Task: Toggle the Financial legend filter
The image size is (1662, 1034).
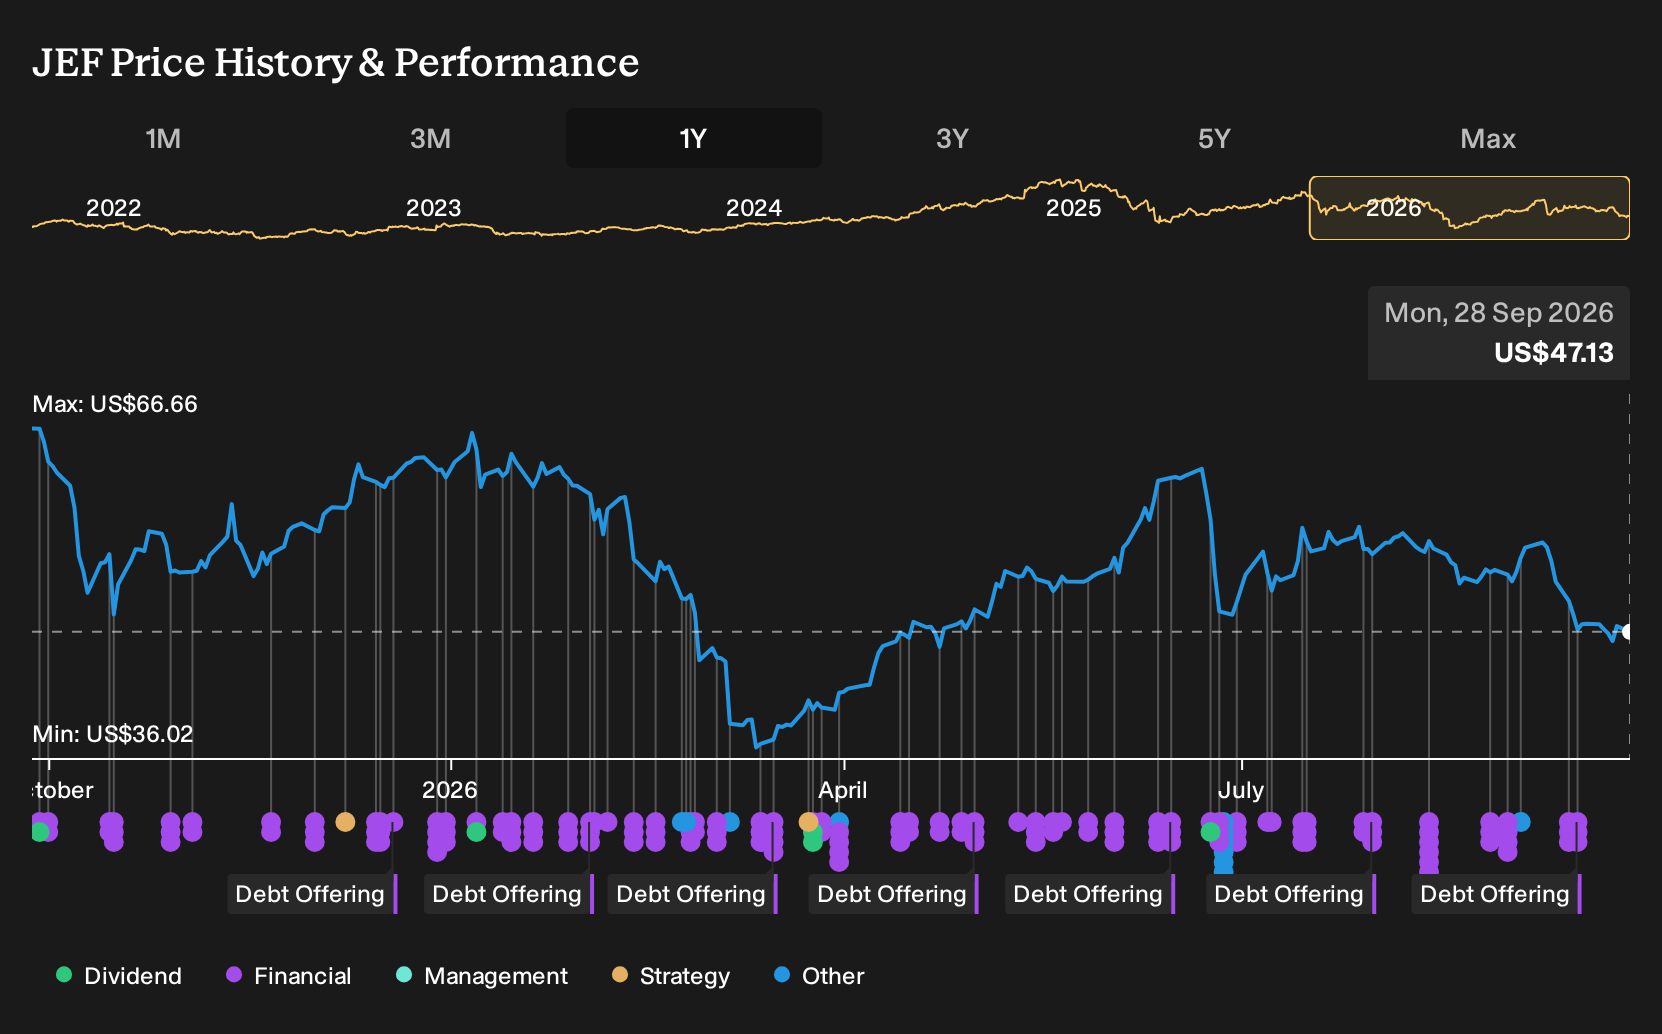Action: pos(288,976)
